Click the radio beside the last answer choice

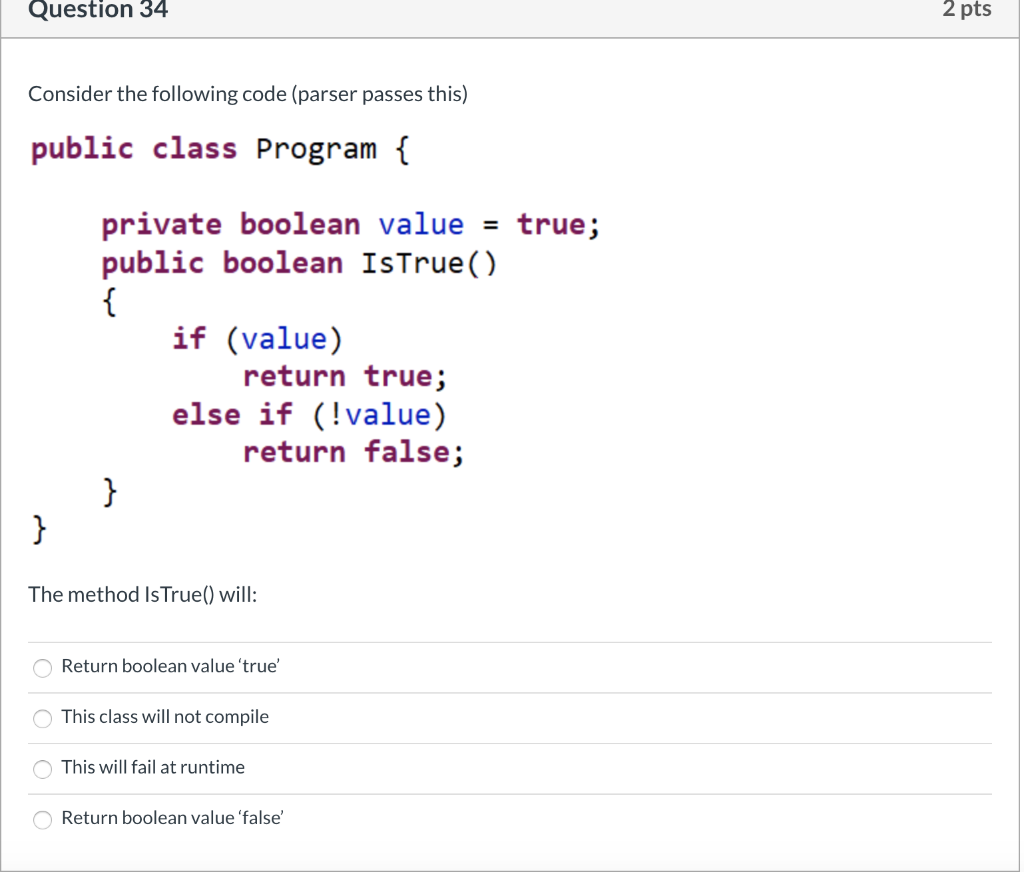(42, 819)
